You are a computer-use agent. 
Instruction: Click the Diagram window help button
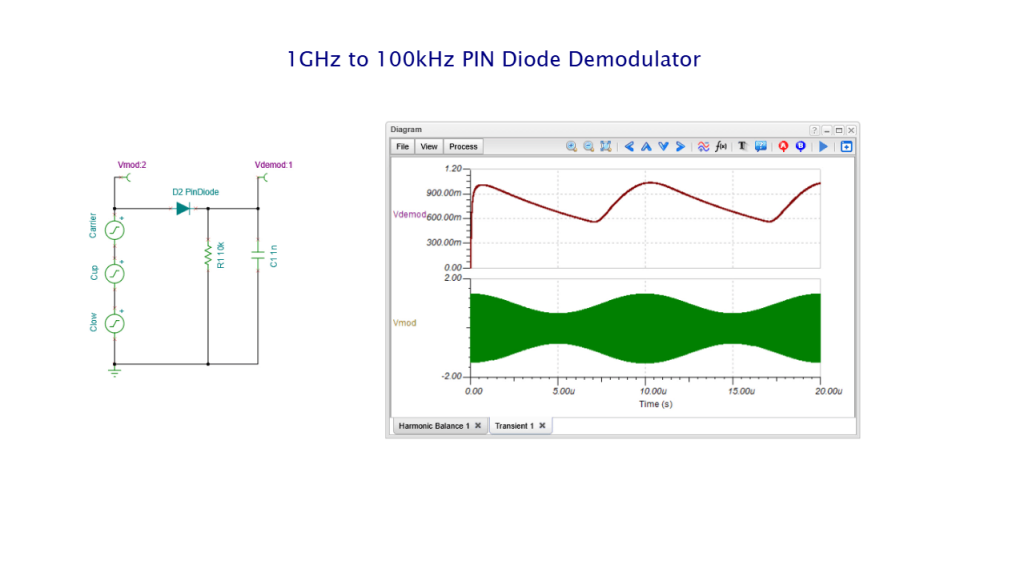pos(814,130)
